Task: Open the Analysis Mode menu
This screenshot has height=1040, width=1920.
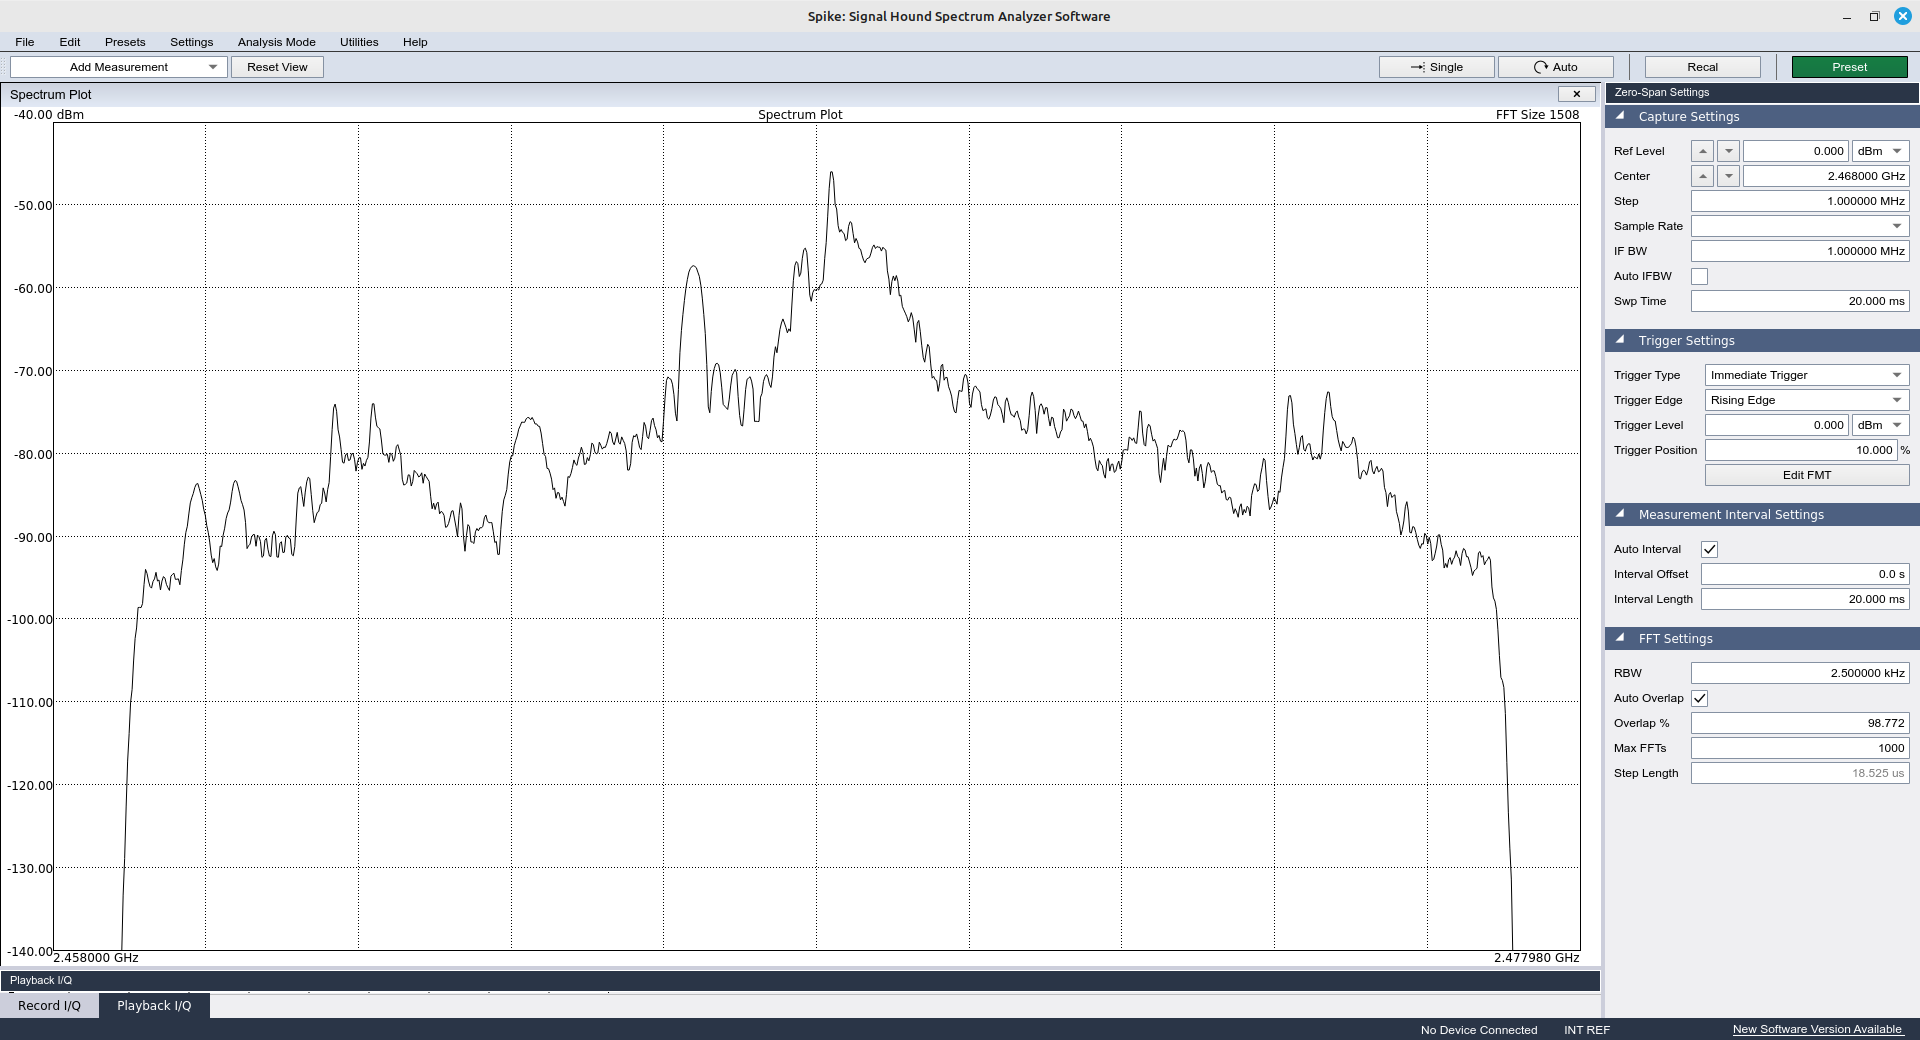Action: click(x=277, y=42)
